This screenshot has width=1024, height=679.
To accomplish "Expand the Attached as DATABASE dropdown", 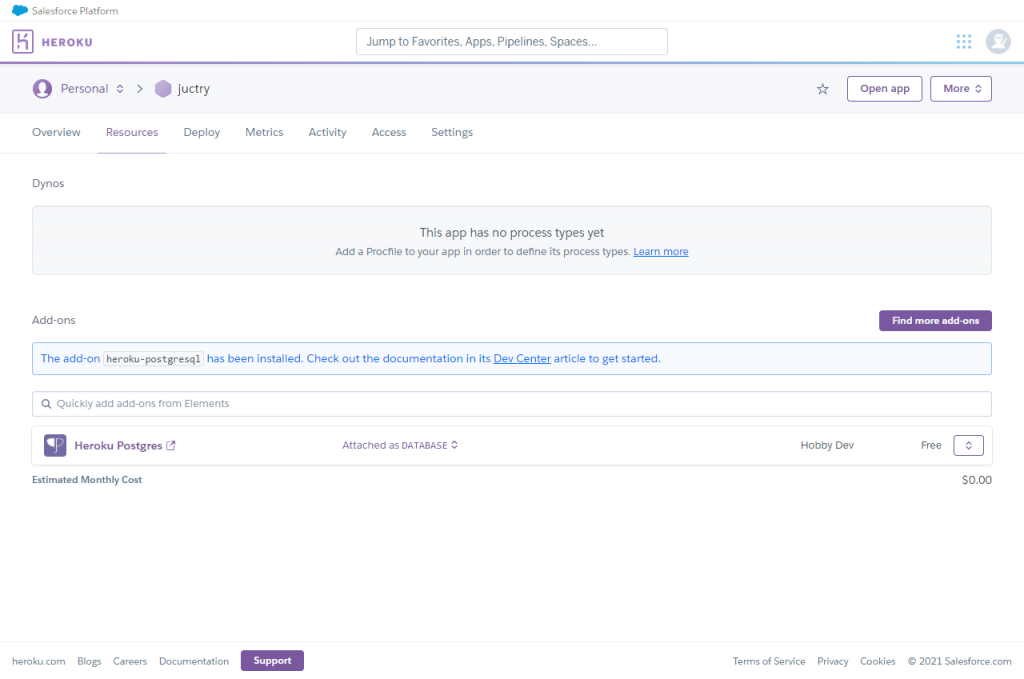I will pos(400,445).
